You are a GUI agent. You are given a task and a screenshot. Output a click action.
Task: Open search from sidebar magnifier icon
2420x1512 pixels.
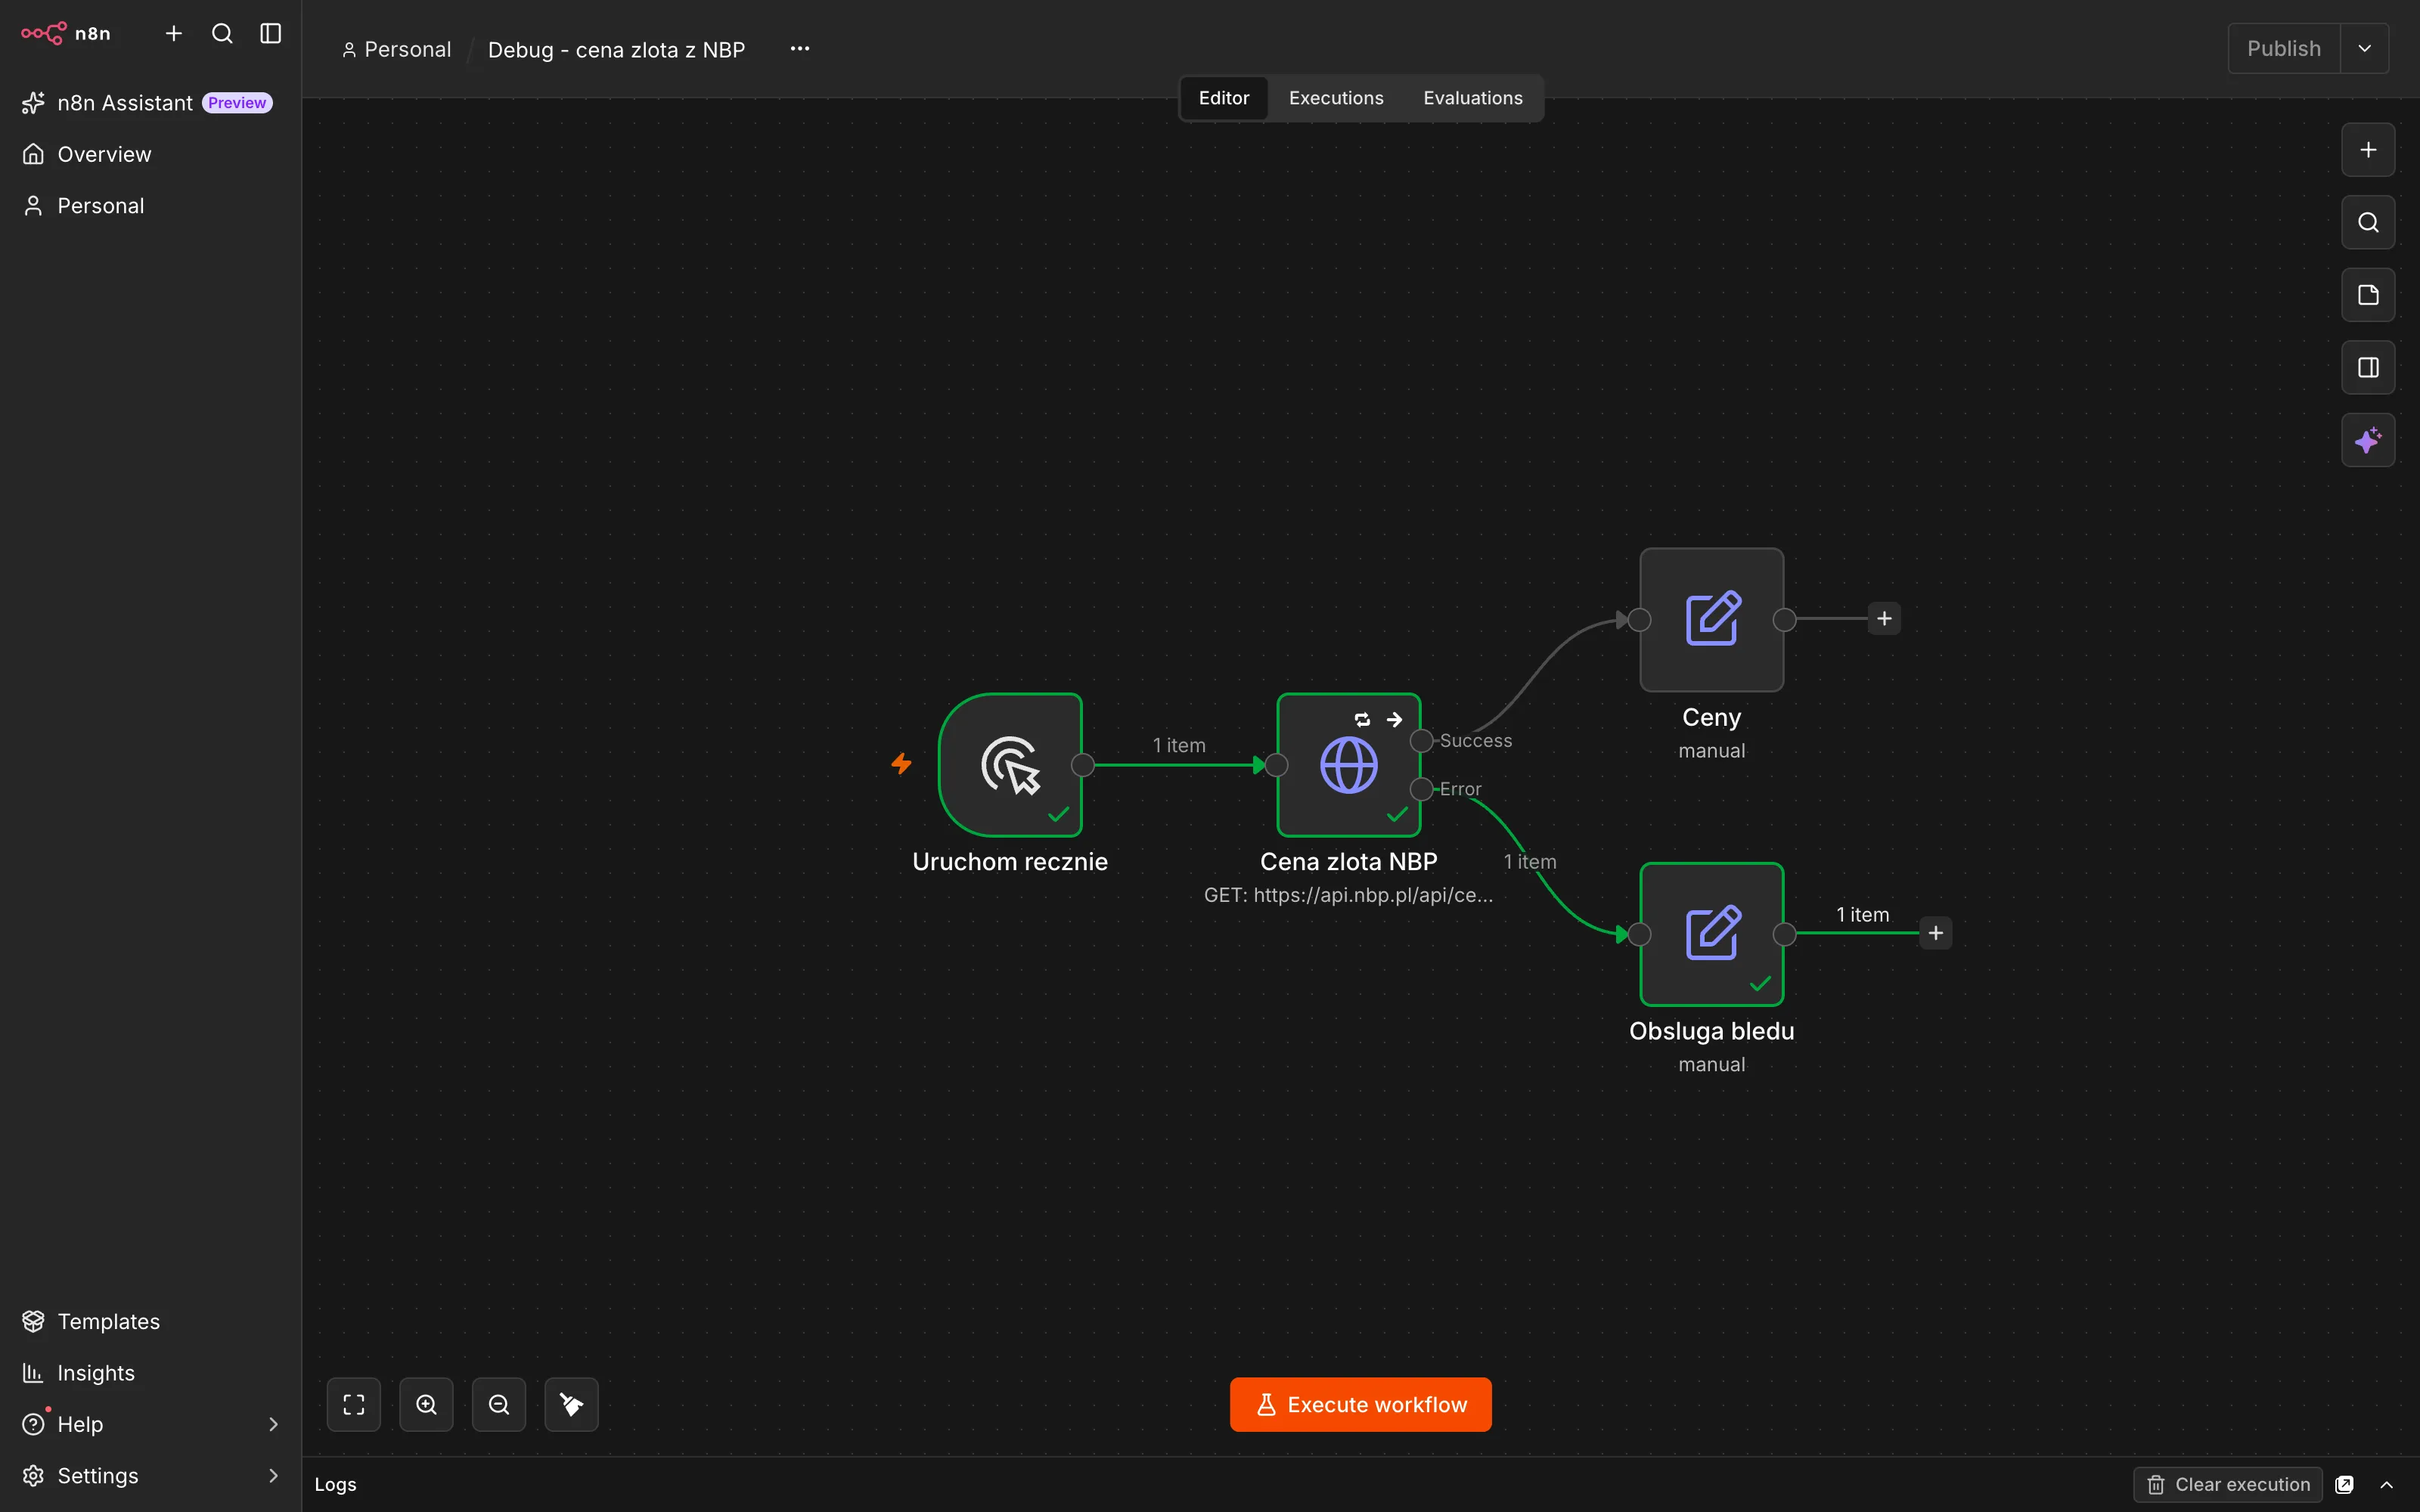222,33
